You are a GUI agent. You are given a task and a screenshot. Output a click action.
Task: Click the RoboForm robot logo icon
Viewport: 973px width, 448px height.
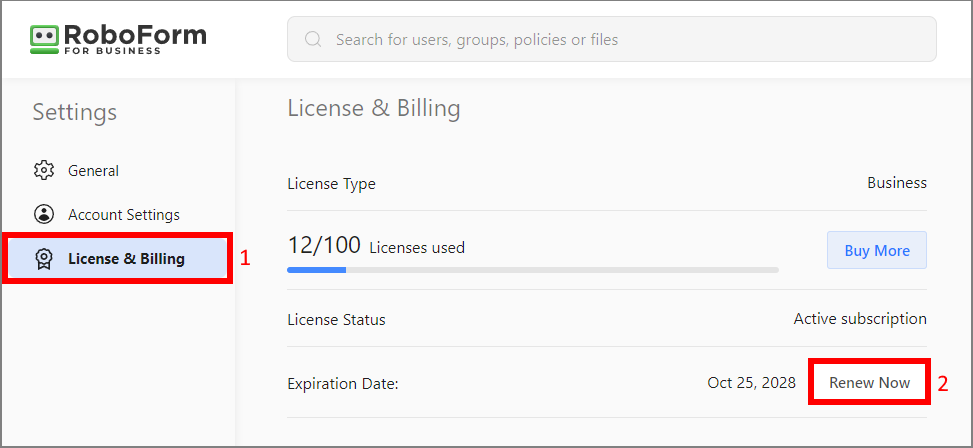pos(45,38)
